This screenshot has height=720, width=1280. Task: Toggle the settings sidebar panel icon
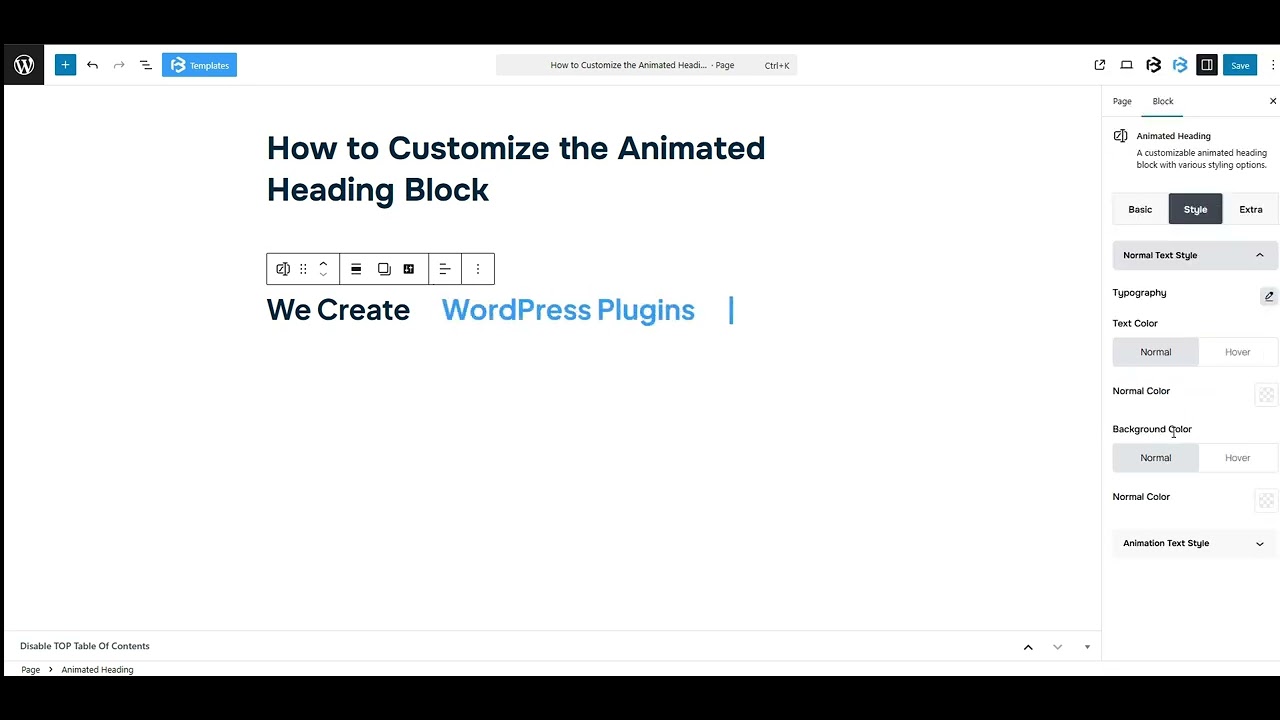tap(1207, 65)
